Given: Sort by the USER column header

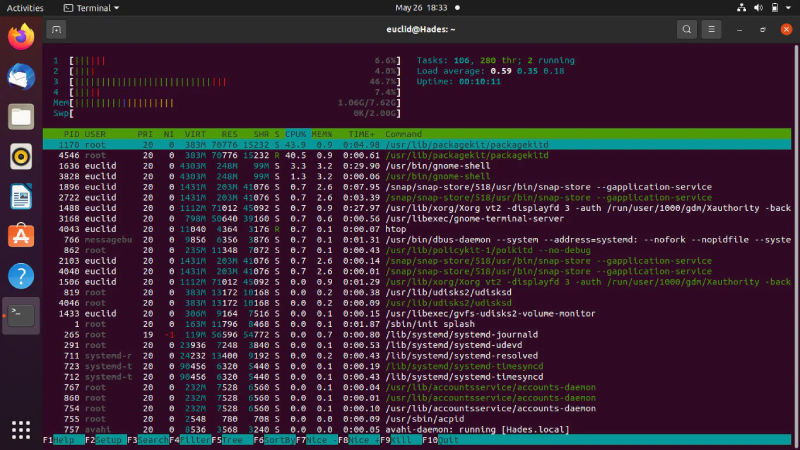Looking at the screenshot, I should (95, 134).
